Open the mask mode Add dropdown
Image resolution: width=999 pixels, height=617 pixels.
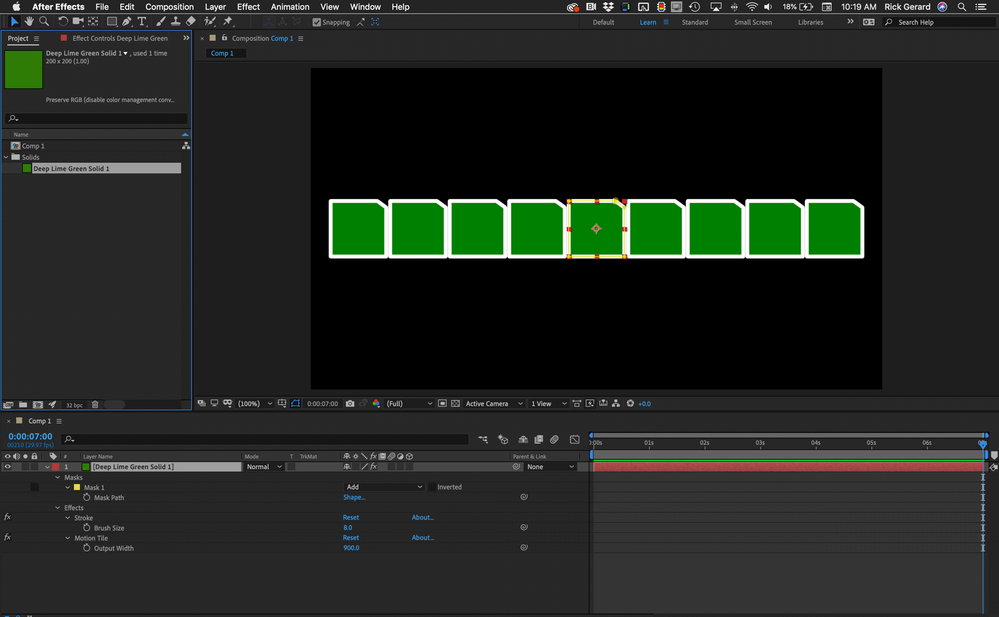384,487
